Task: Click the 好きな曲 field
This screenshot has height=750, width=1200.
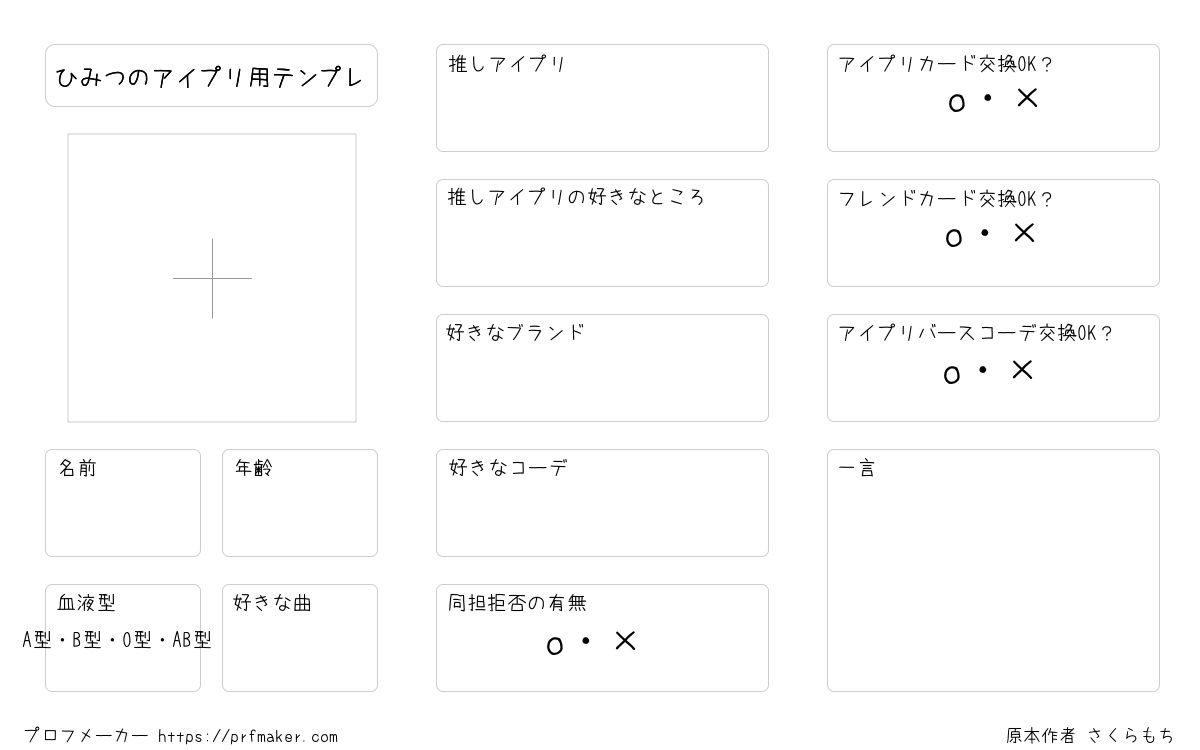Action: click(x=300, y=638)
